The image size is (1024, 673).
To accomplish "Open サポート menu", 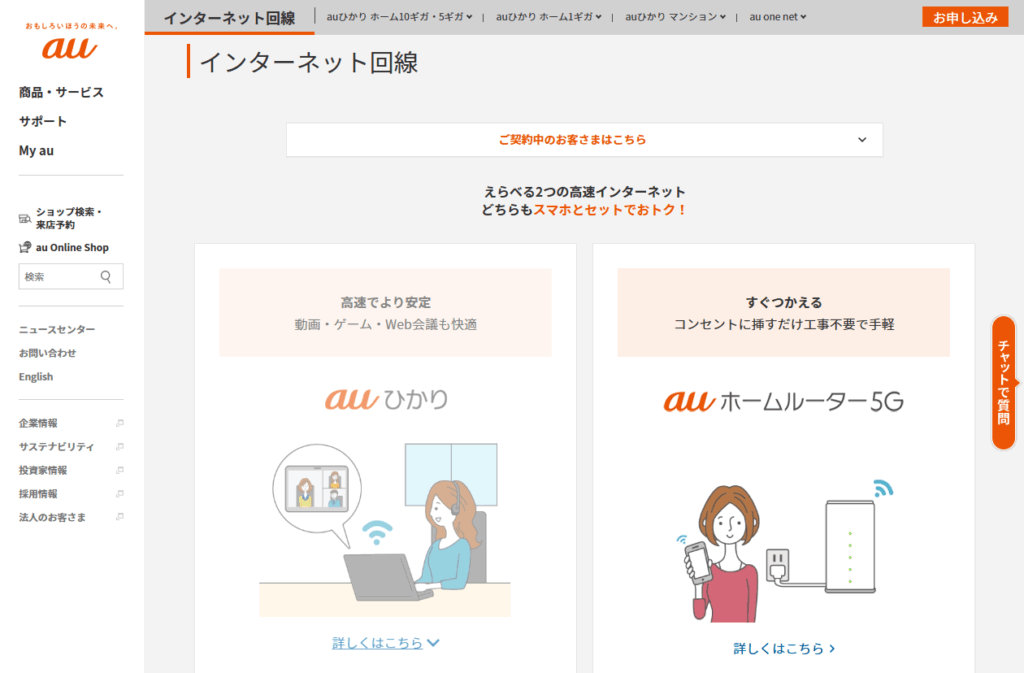I will coord(42,121).
